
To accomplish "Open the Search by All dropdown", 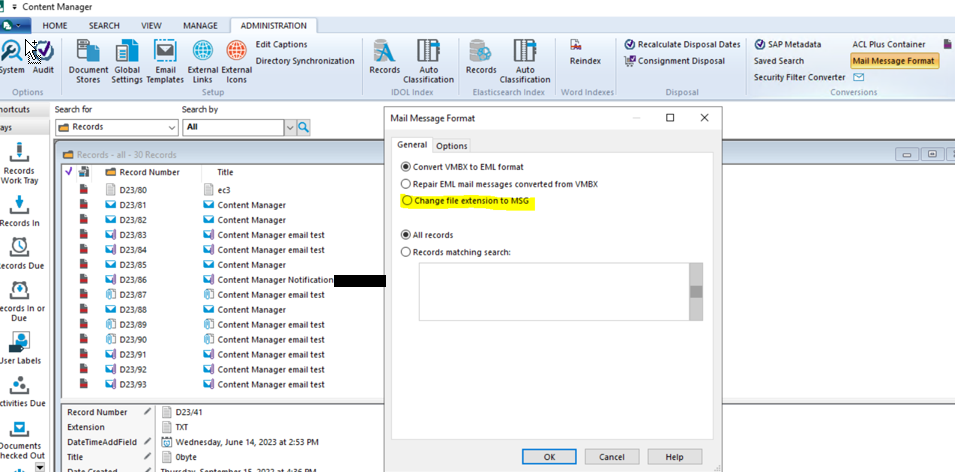I will coord(290,128).
